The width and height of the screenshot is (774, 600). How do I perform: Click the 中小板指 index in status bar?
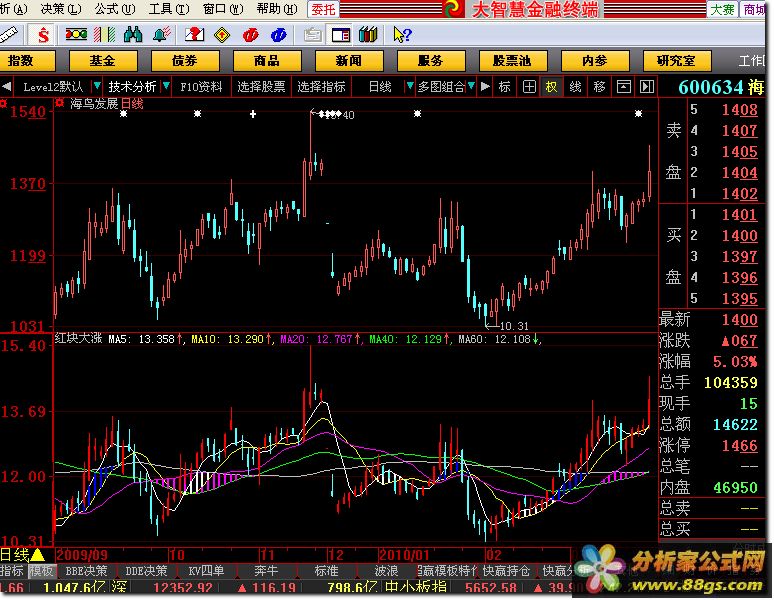click(x=416, y=587)
